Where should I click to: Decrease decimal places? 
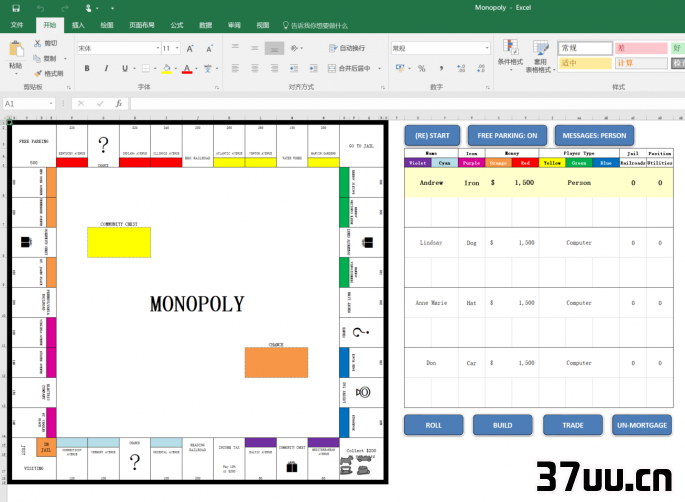pyautogui.click(x=481, y=68)
